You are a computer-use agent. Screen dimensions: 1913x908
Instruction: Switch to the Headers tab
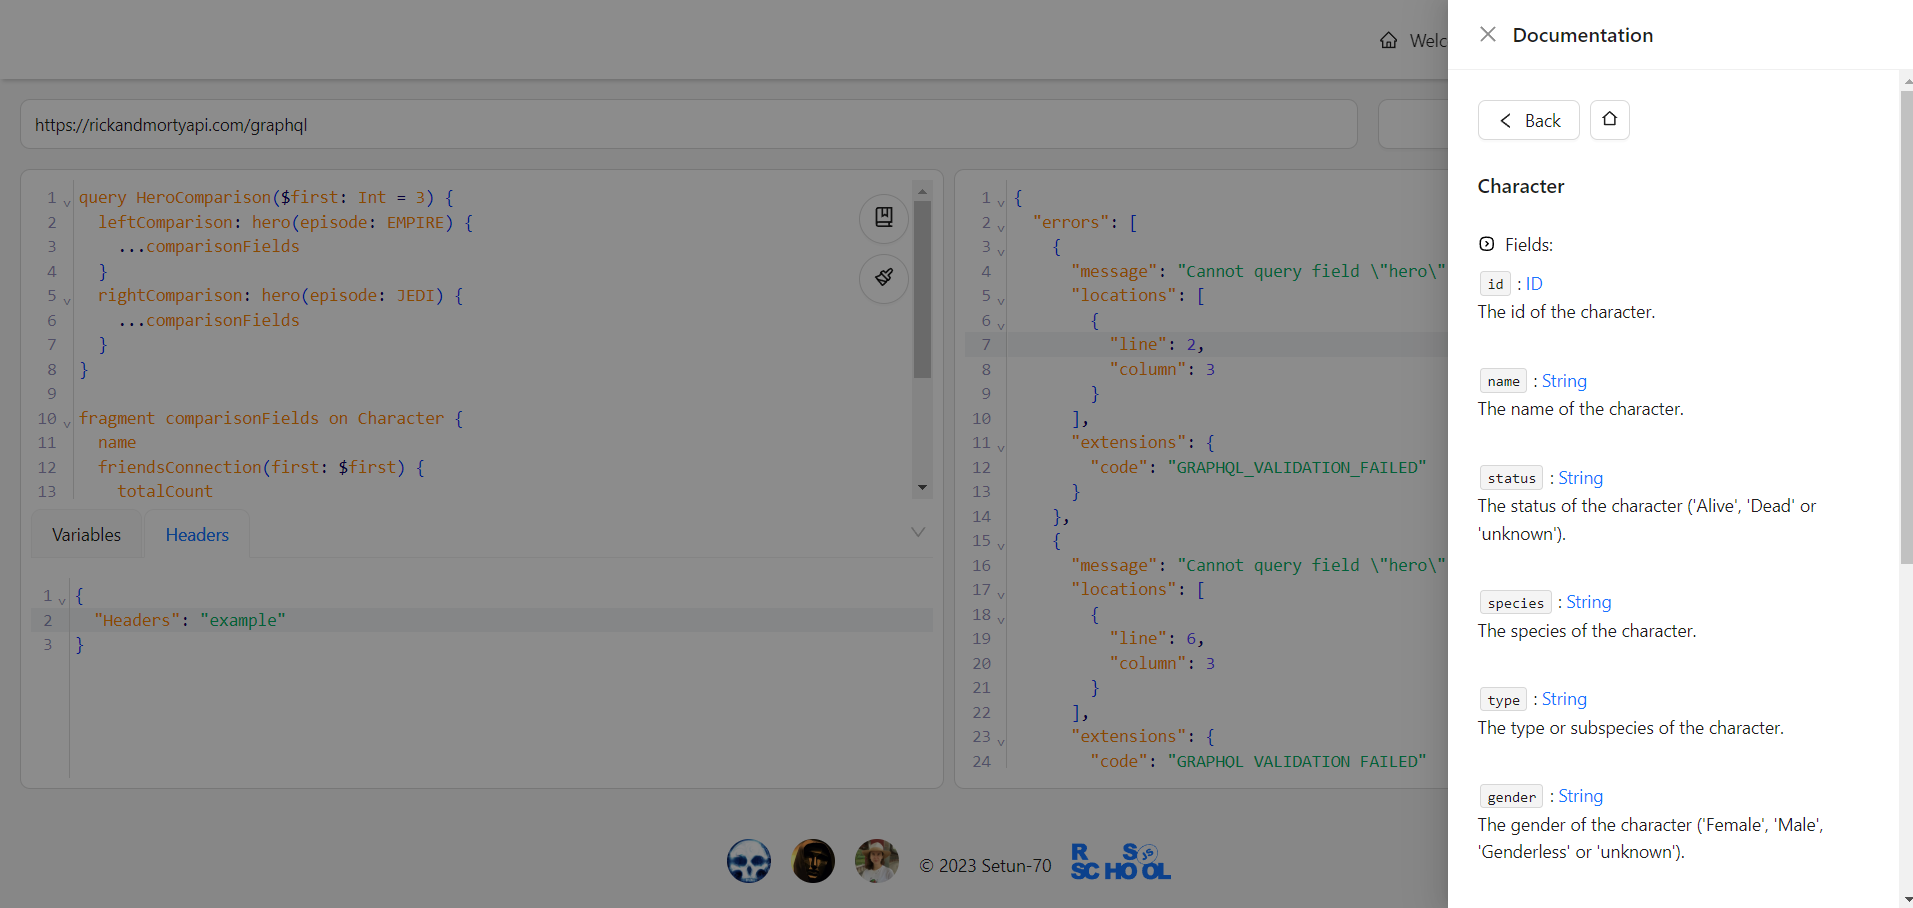point(197,535)
